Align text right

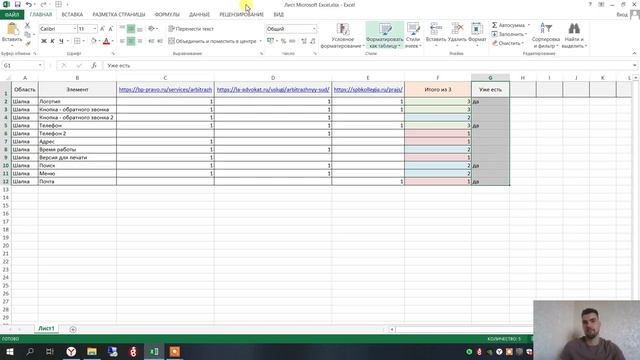tap(140, 41)
